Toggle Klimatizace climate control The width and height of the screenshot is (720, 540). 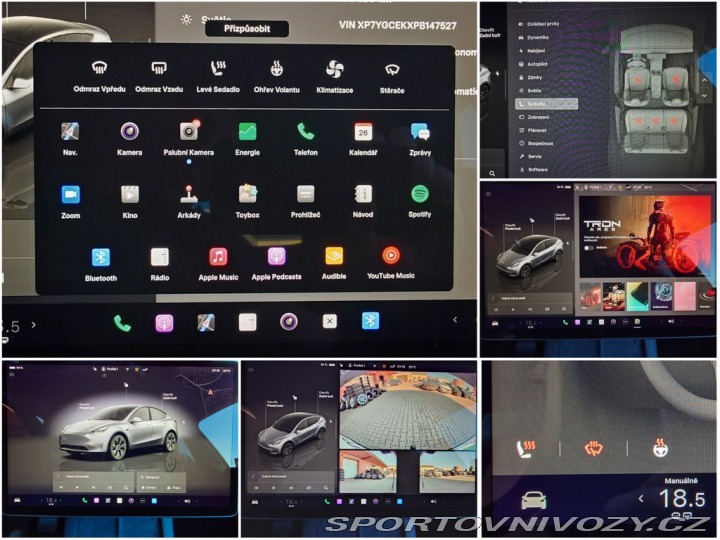tap(335, 69)
